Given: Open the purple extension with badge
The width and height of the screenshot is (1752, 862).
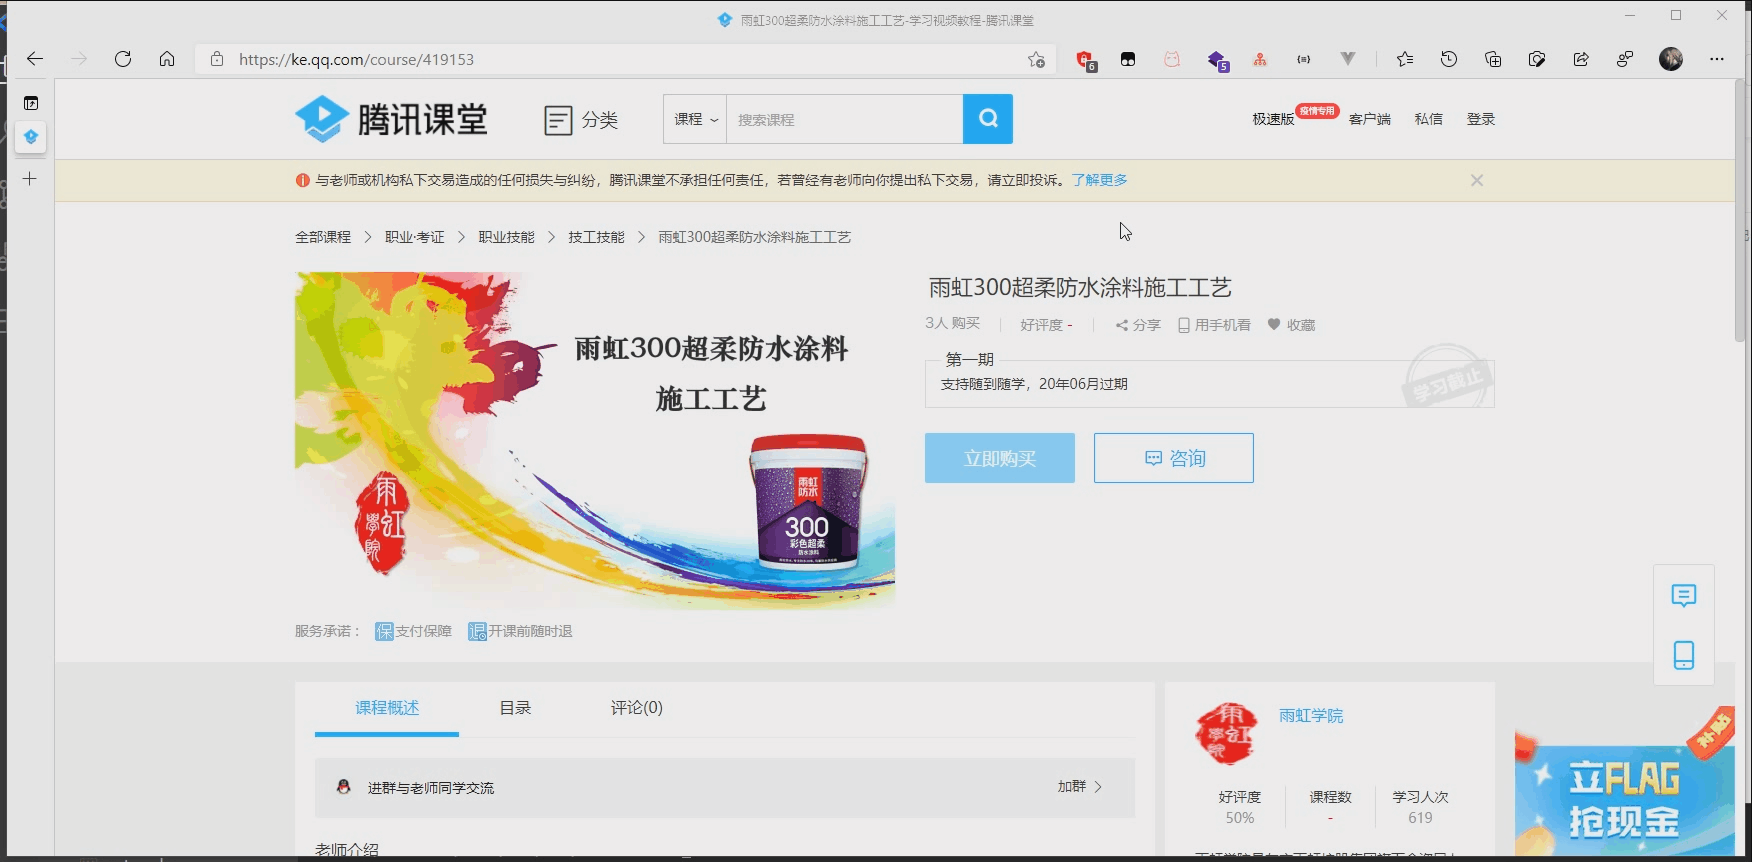Looking at the screenshot, I should (1217, 60).
